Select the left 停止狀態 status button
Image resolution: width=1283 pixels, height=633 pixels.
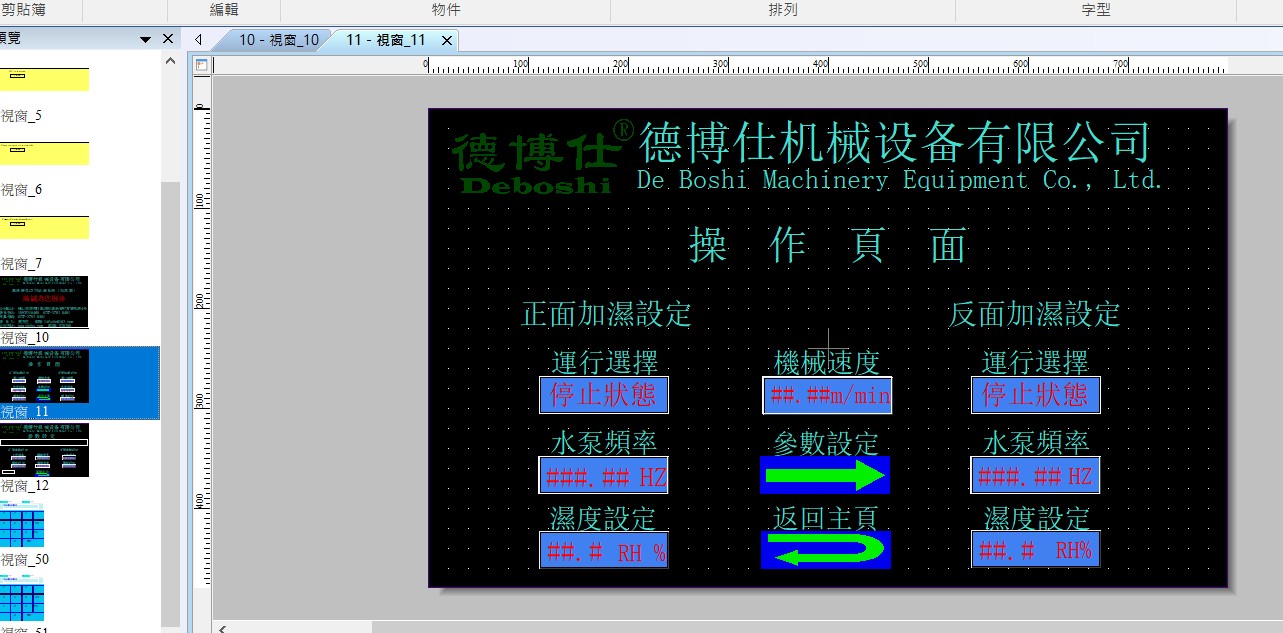click(603, 395)
